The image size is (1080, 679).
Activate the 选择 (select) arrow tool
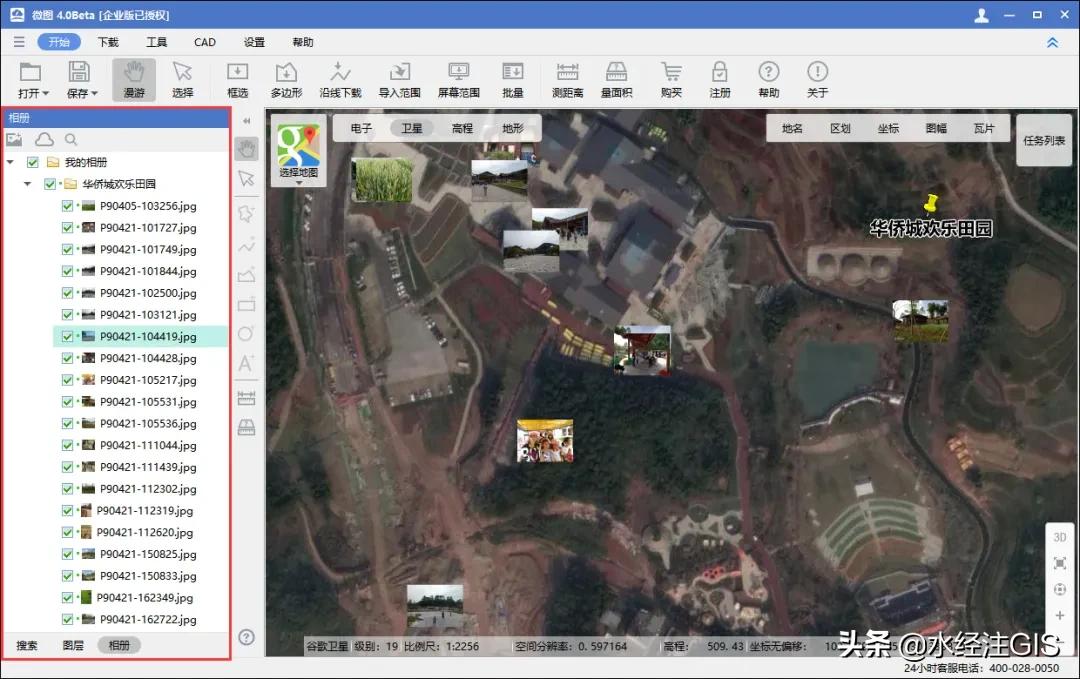tap(182, 79)
